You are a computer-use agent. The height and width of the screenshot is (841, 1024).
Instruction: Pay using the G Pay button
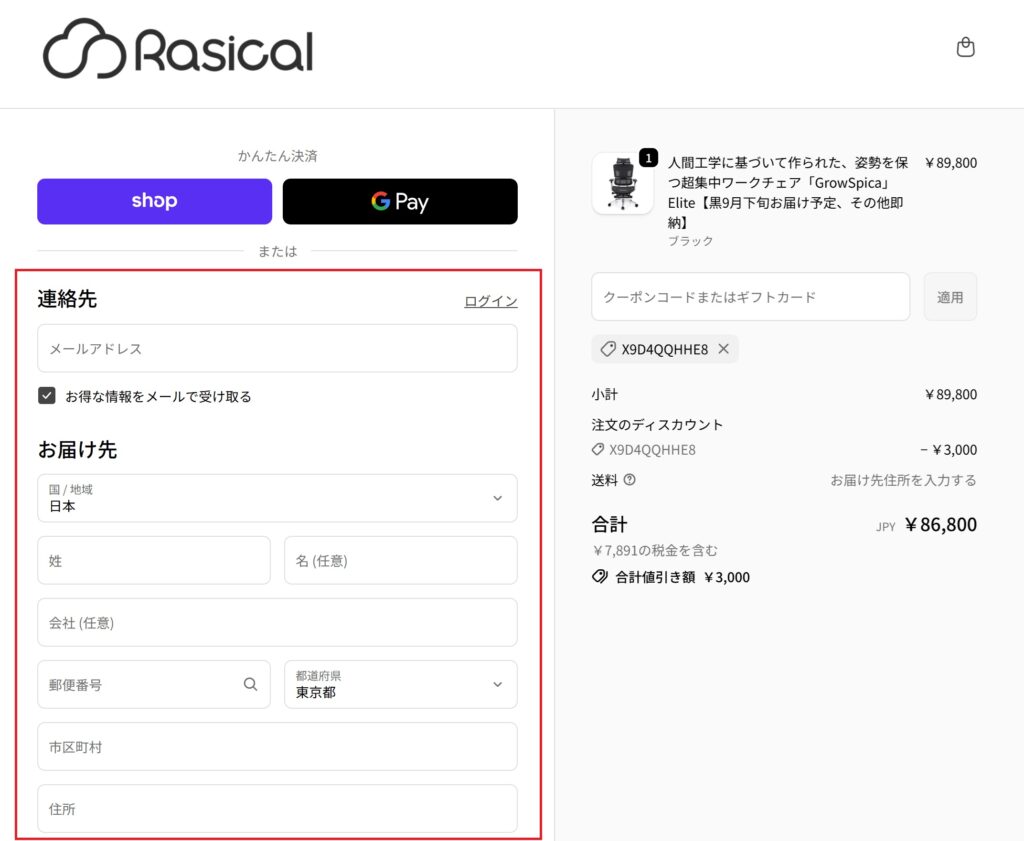click(400, 201)
